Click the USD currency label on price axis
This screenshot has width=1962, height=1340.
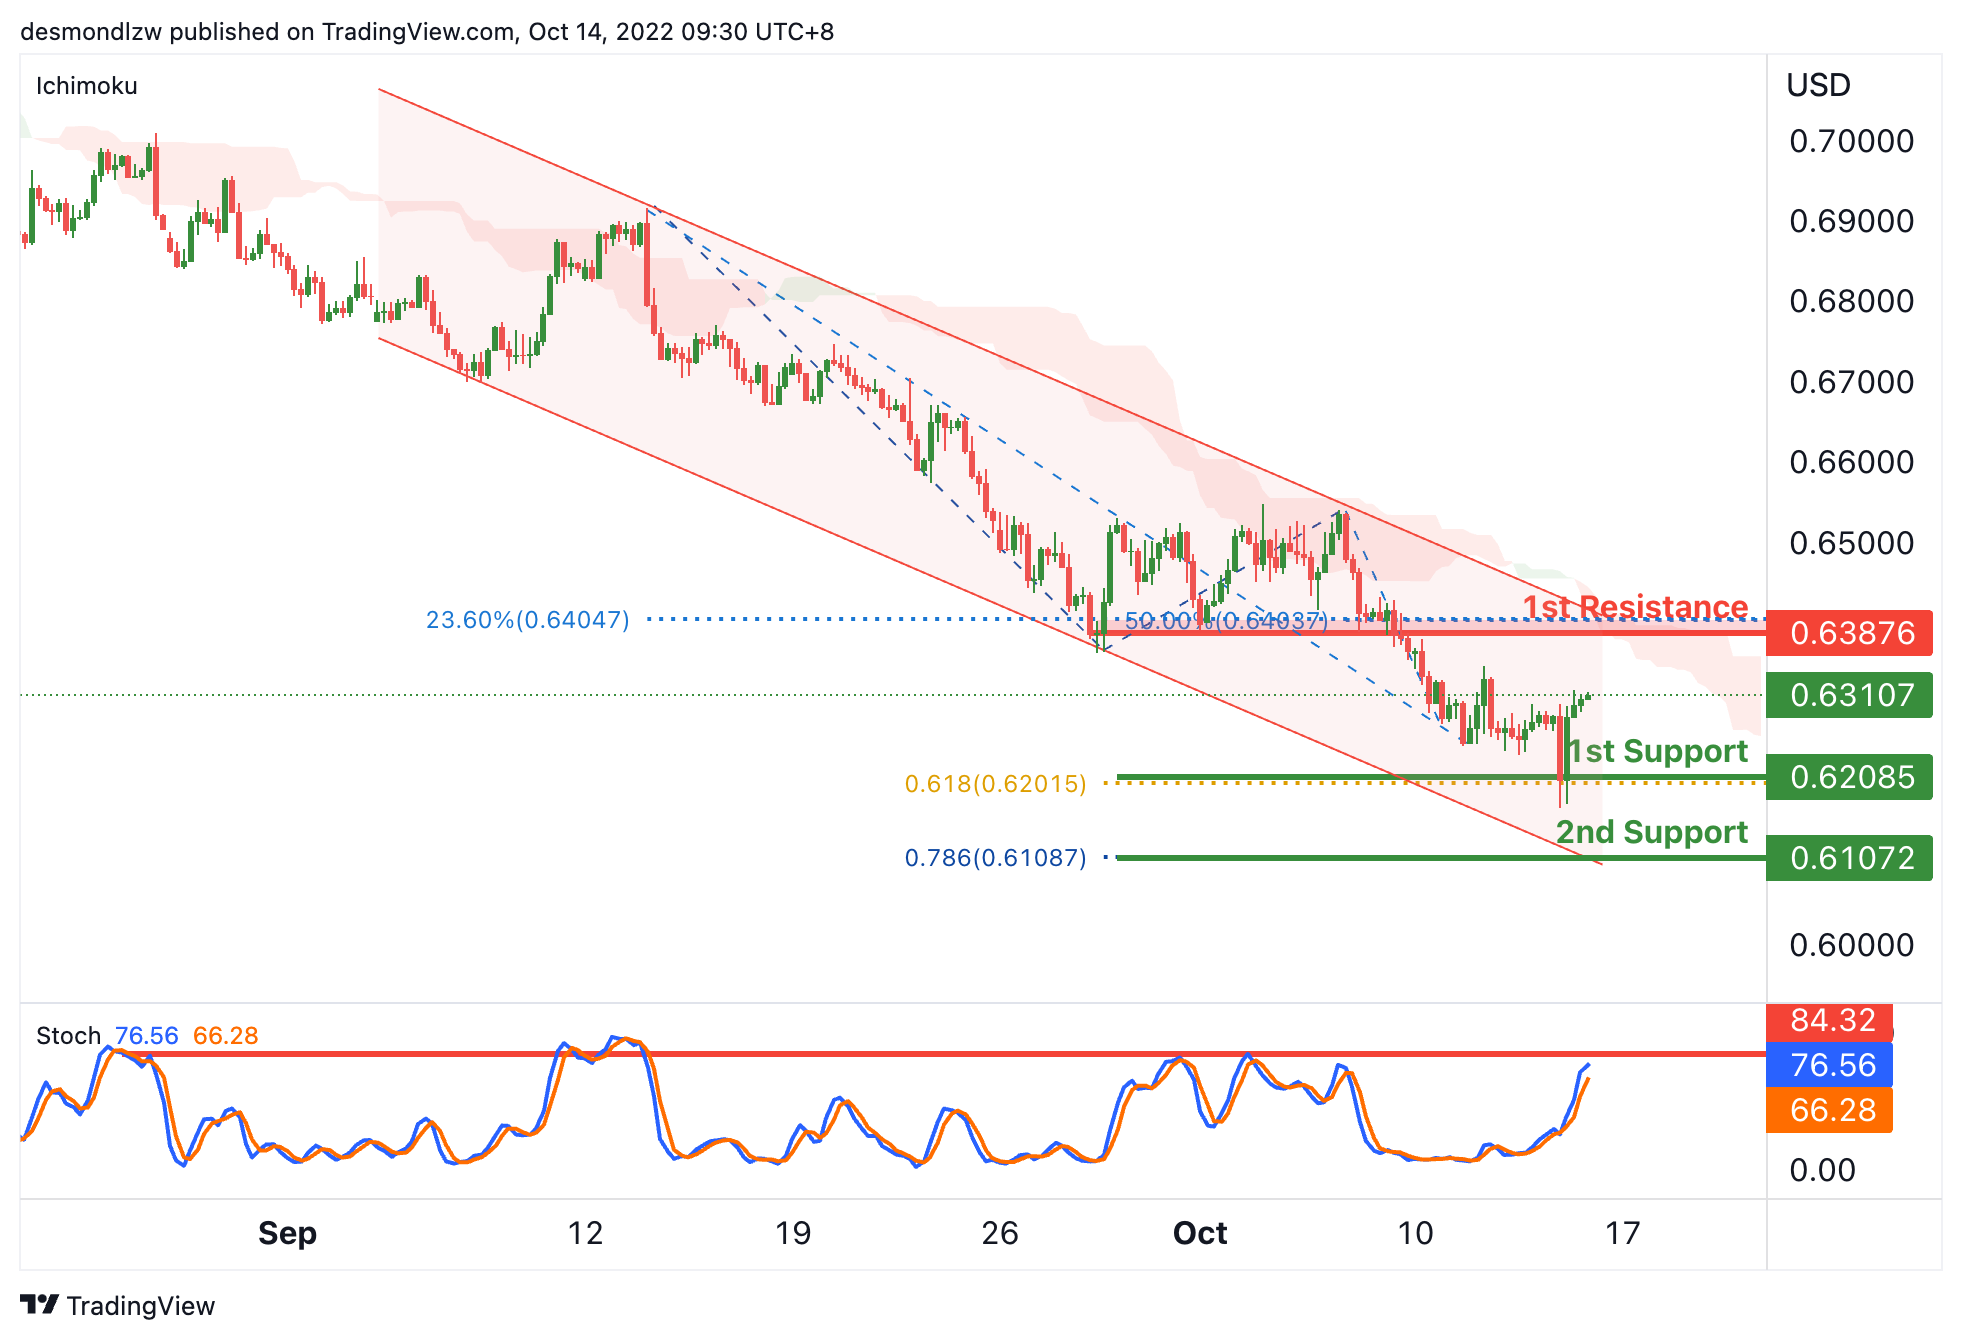point(1818,86)
